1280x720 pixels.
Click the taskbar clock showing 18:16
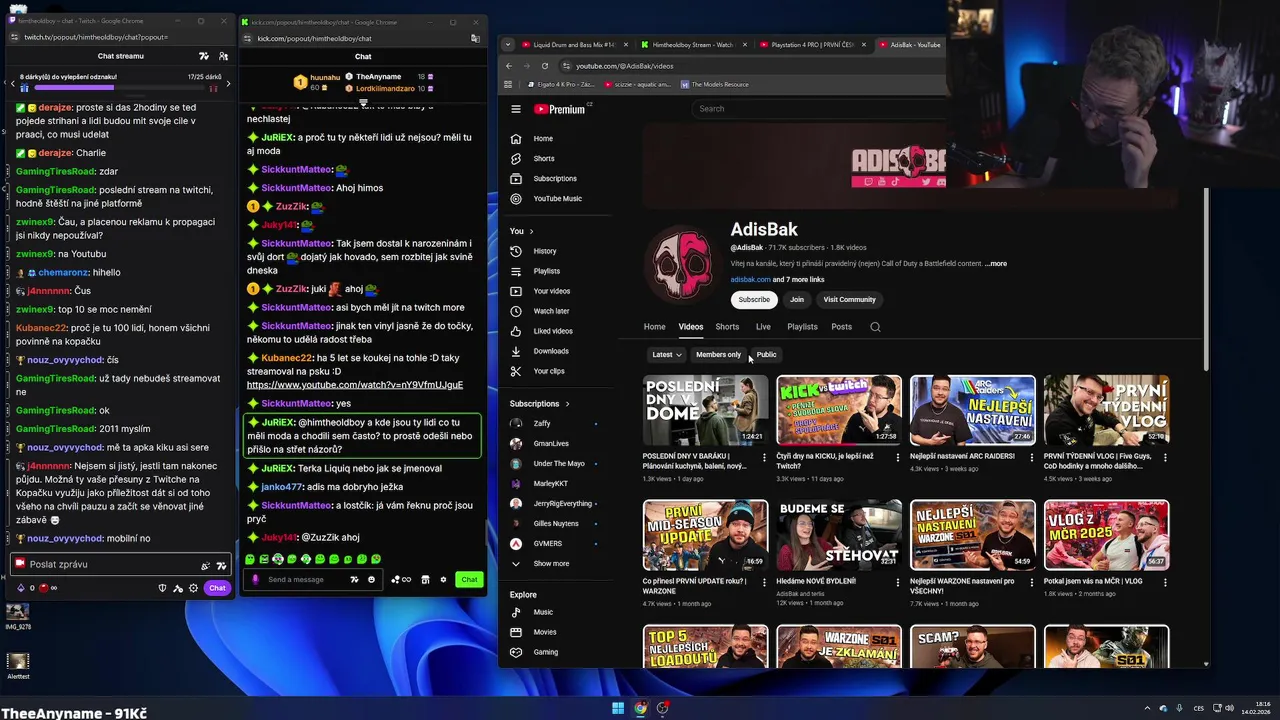point(1254,708)
